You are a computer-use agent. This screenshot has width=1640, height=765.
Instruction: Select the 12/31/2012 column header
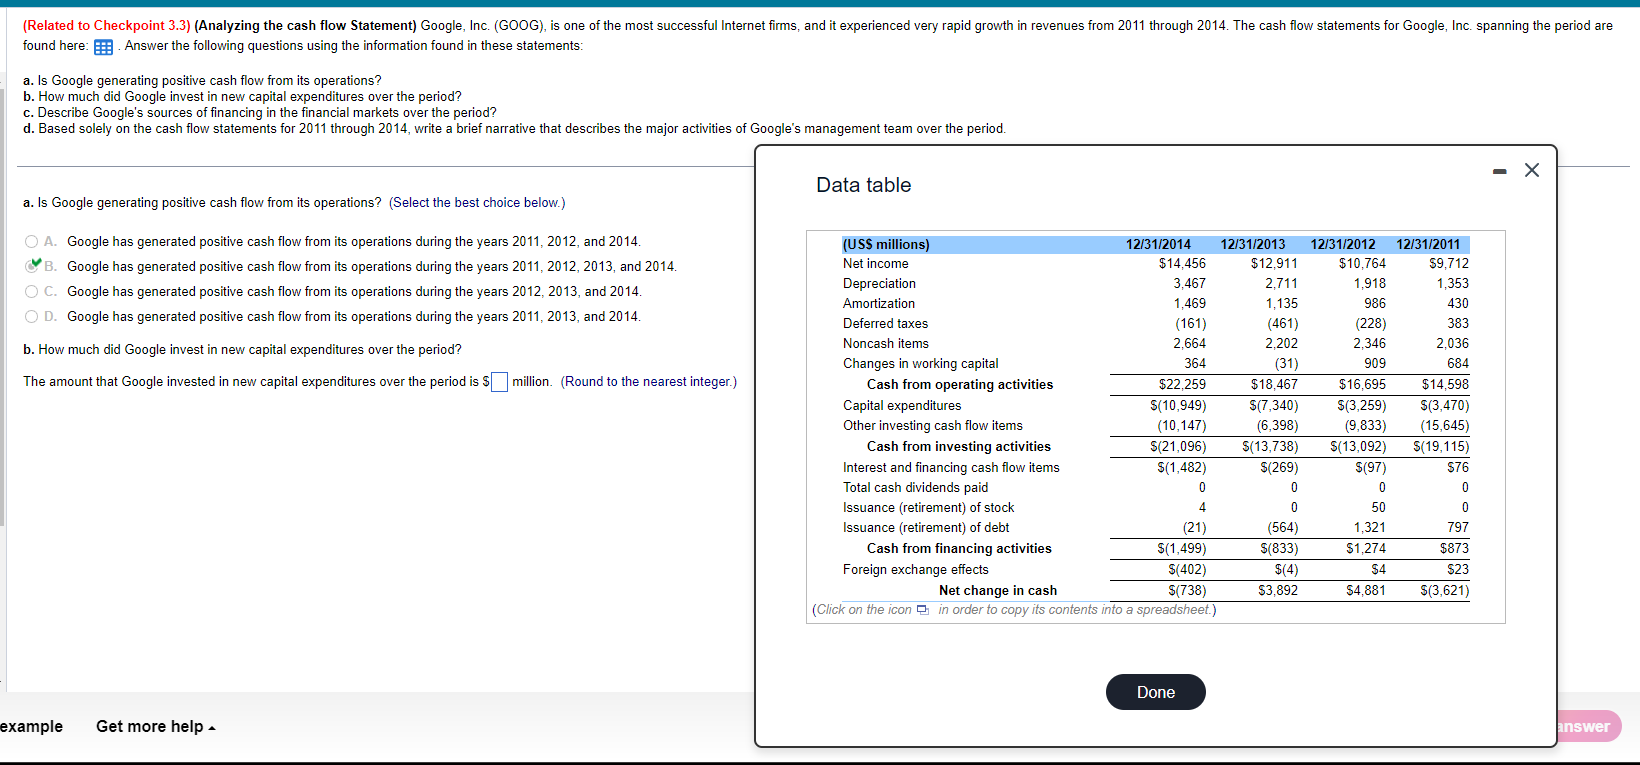click(1343, 244)
